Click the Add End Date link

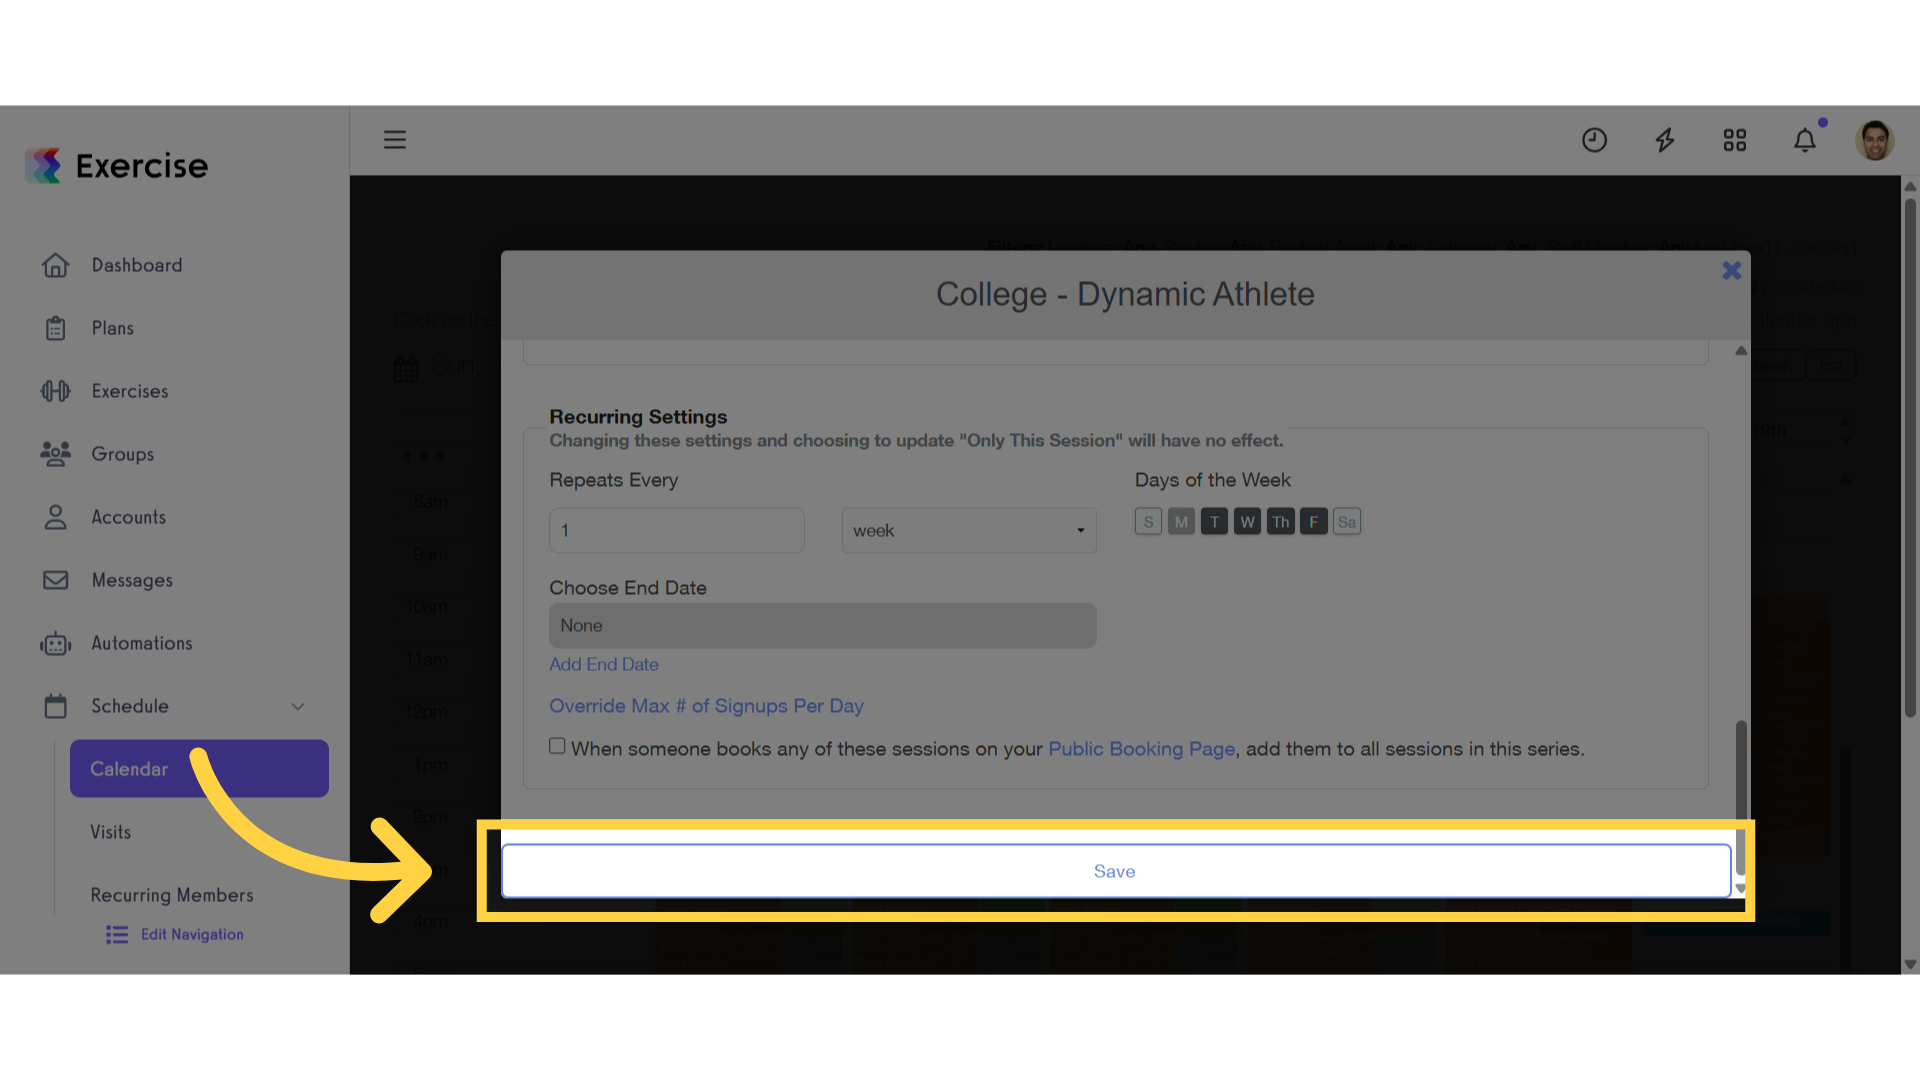click(604, 665)
